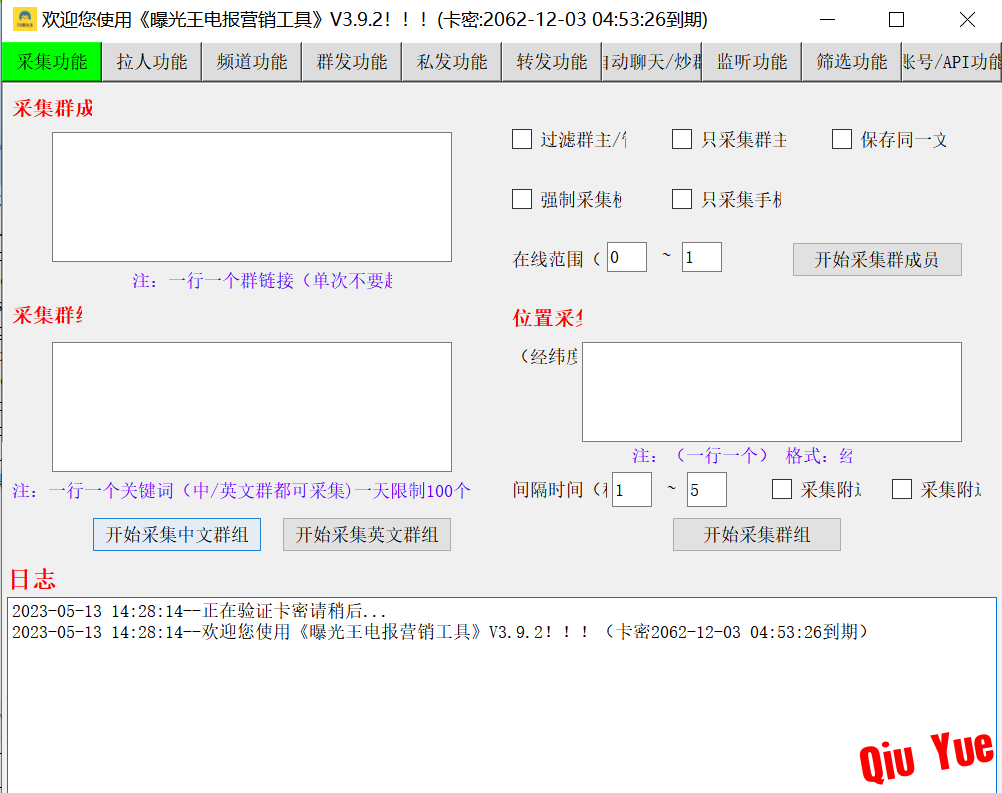Tick the 只采集群主 checkbox
Screen dimensions: 1002x793
point(682,140)
